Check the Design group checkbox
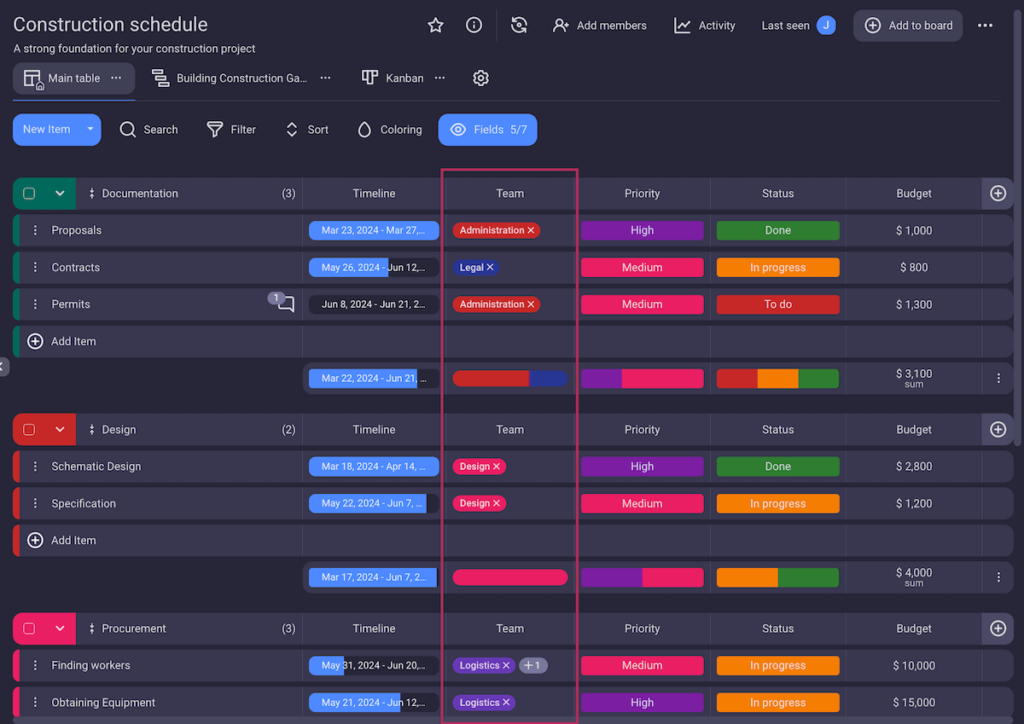Screen dimensions: 1024x724 pyautogui.click(x=27, y=429)
